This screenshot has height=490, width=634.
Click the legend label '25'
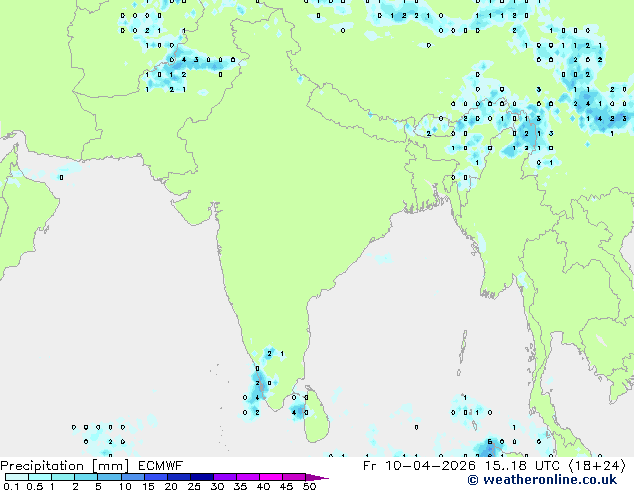coord(194,486)
